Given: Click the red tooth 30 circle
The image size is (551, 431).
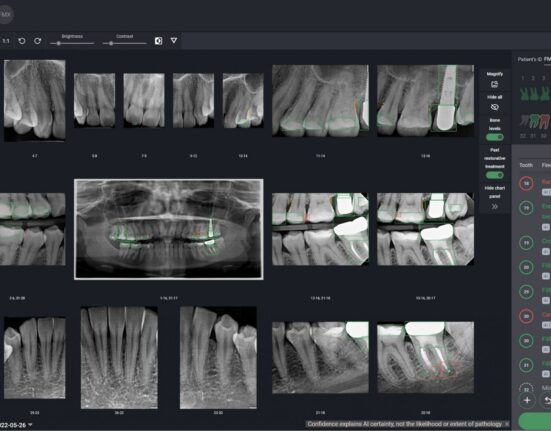Looking at the screenshot, I should pos(526,316).
